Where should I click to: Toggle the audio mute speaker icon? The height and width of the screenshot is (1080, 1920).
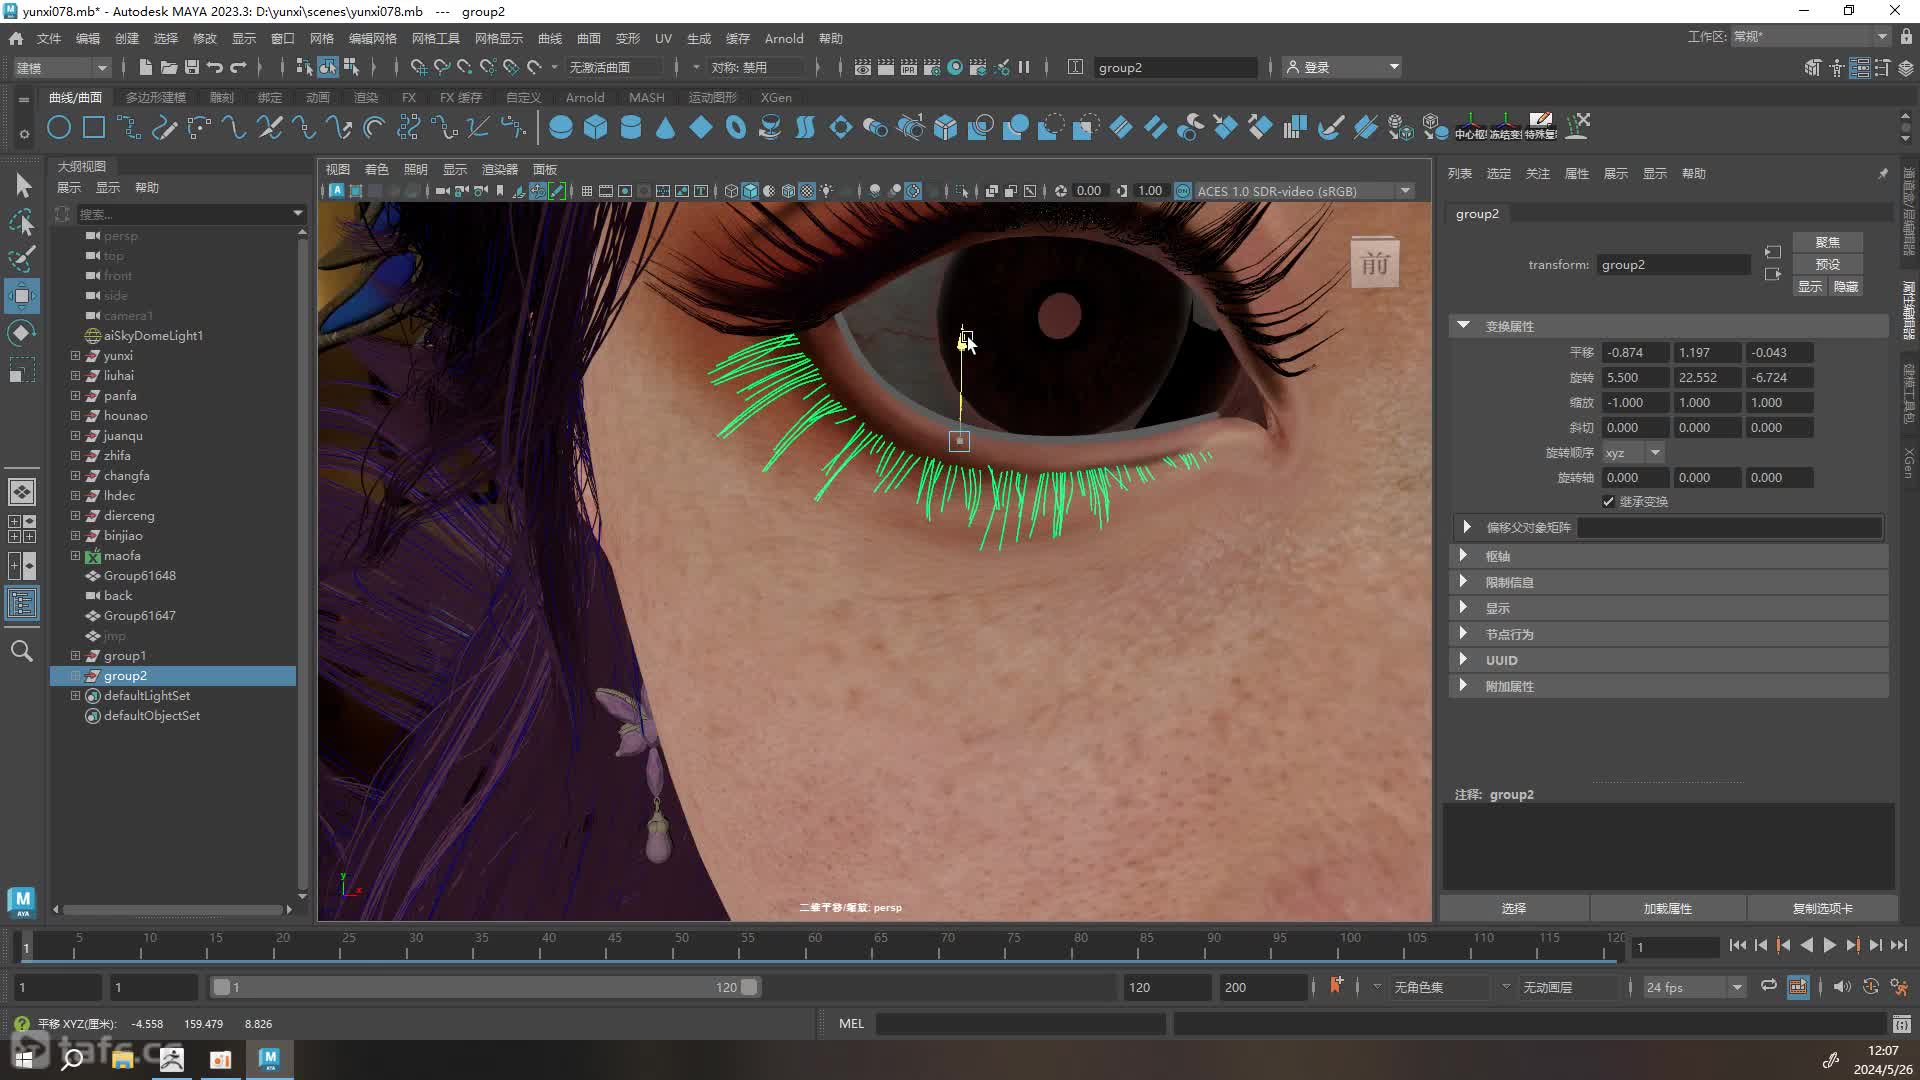tap(1842, 986)
